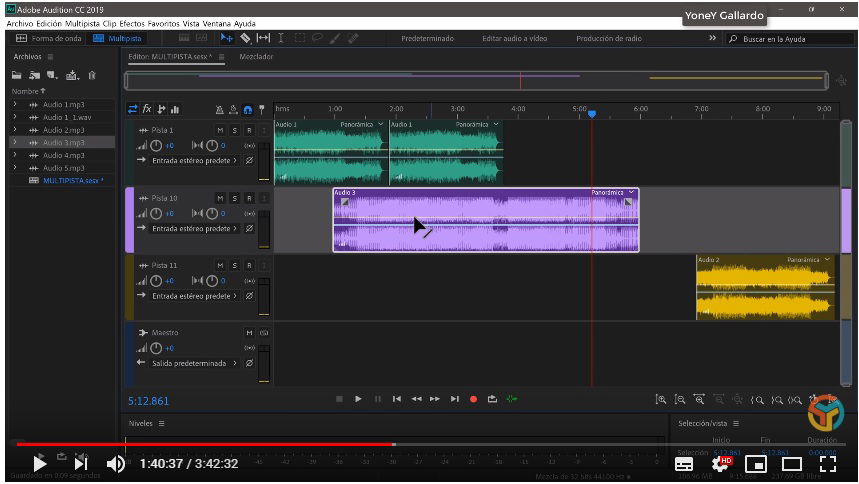Click import file icon in Archivos panel
This screenshot has height=484, width=859.
(35, 75)
